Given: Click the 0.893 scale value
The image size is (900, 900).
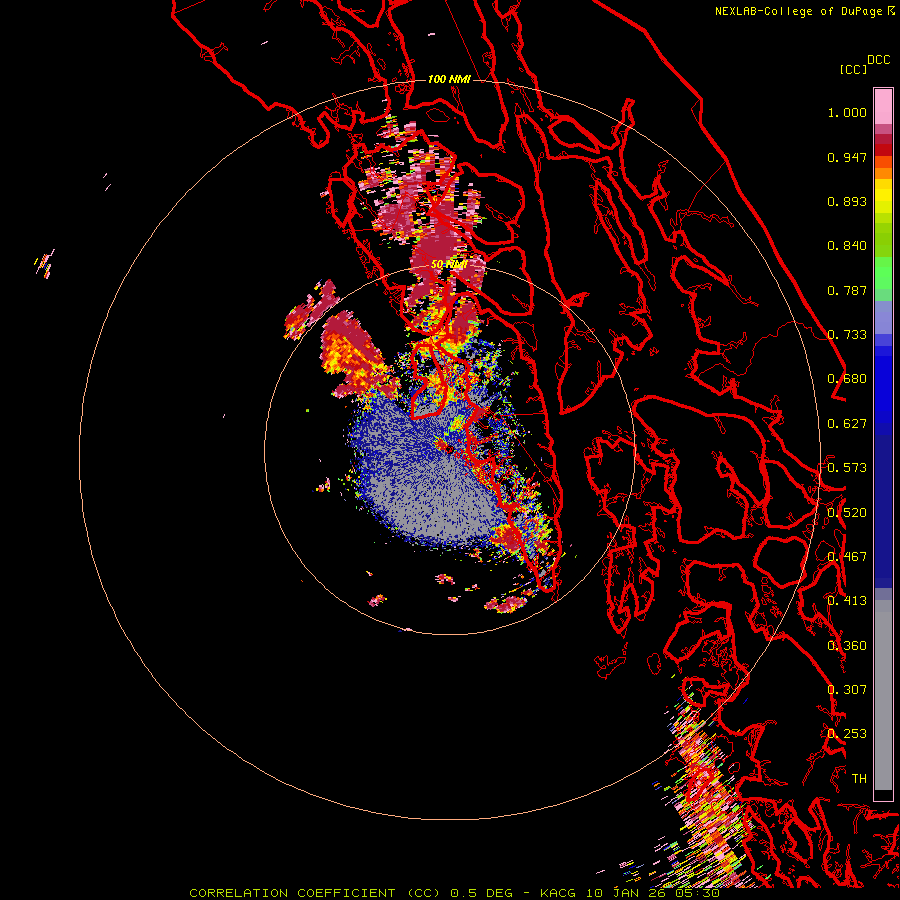Looking at the screenshot, I should tap(847, 201).
